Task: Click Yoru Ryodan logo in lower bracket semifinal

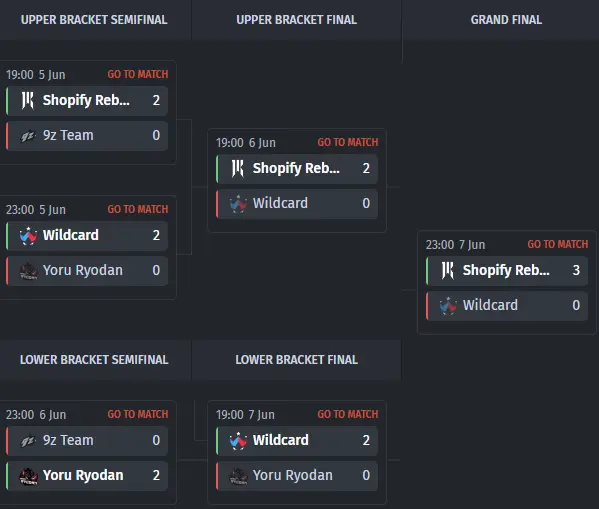Action: 28,476
